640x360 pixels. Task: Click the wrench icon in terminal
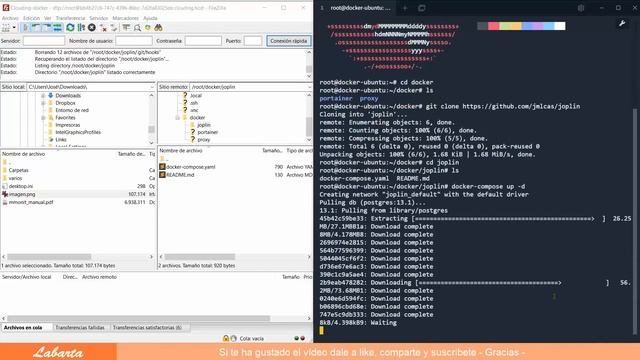(x=622, y=24)
